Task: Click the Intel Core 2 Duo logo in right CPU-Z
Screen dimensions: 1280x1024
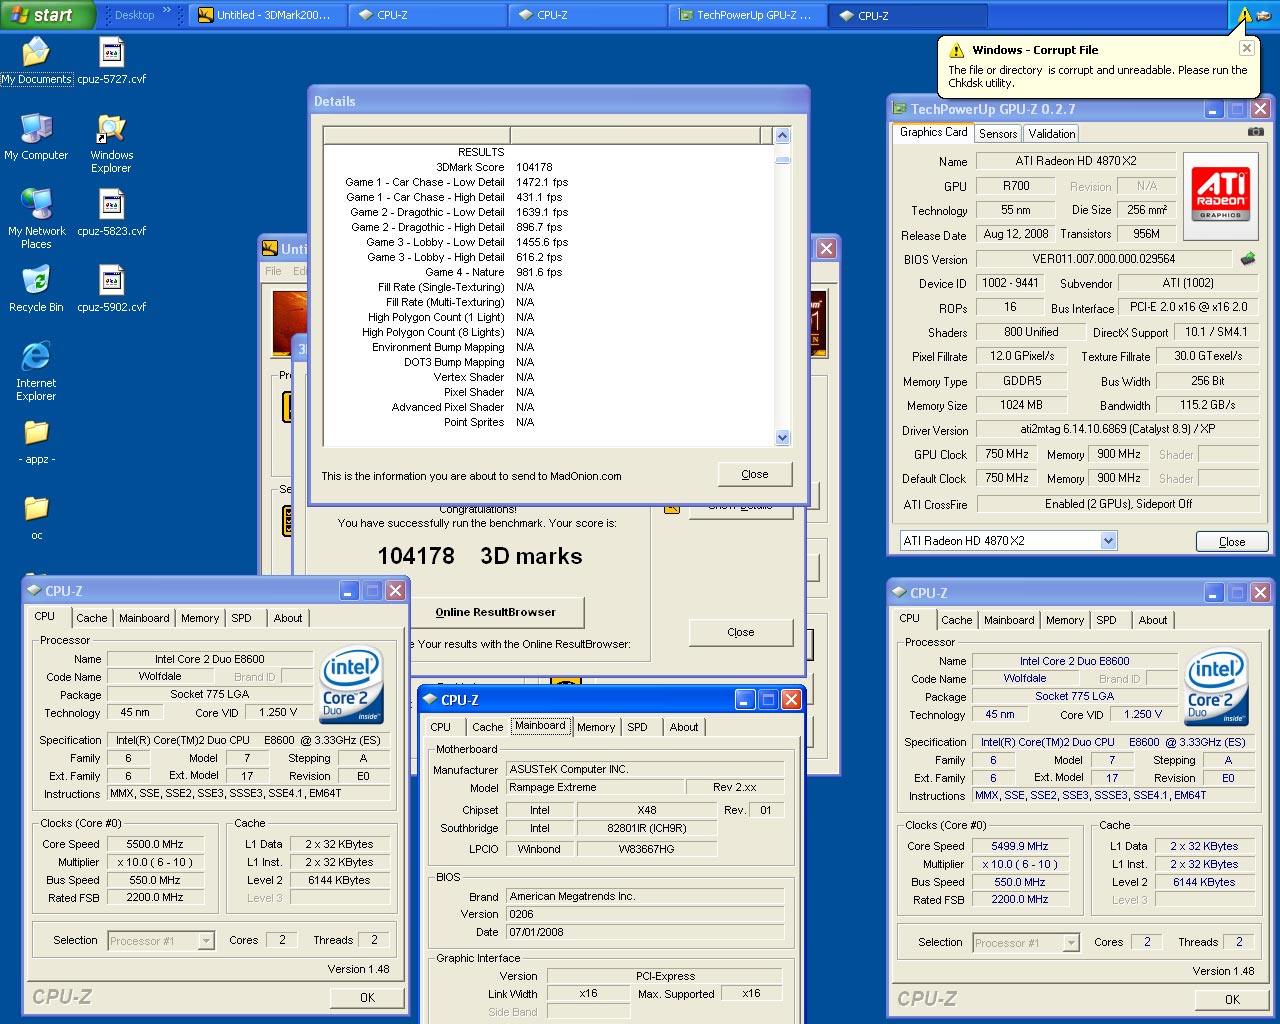Action: 1216,688
